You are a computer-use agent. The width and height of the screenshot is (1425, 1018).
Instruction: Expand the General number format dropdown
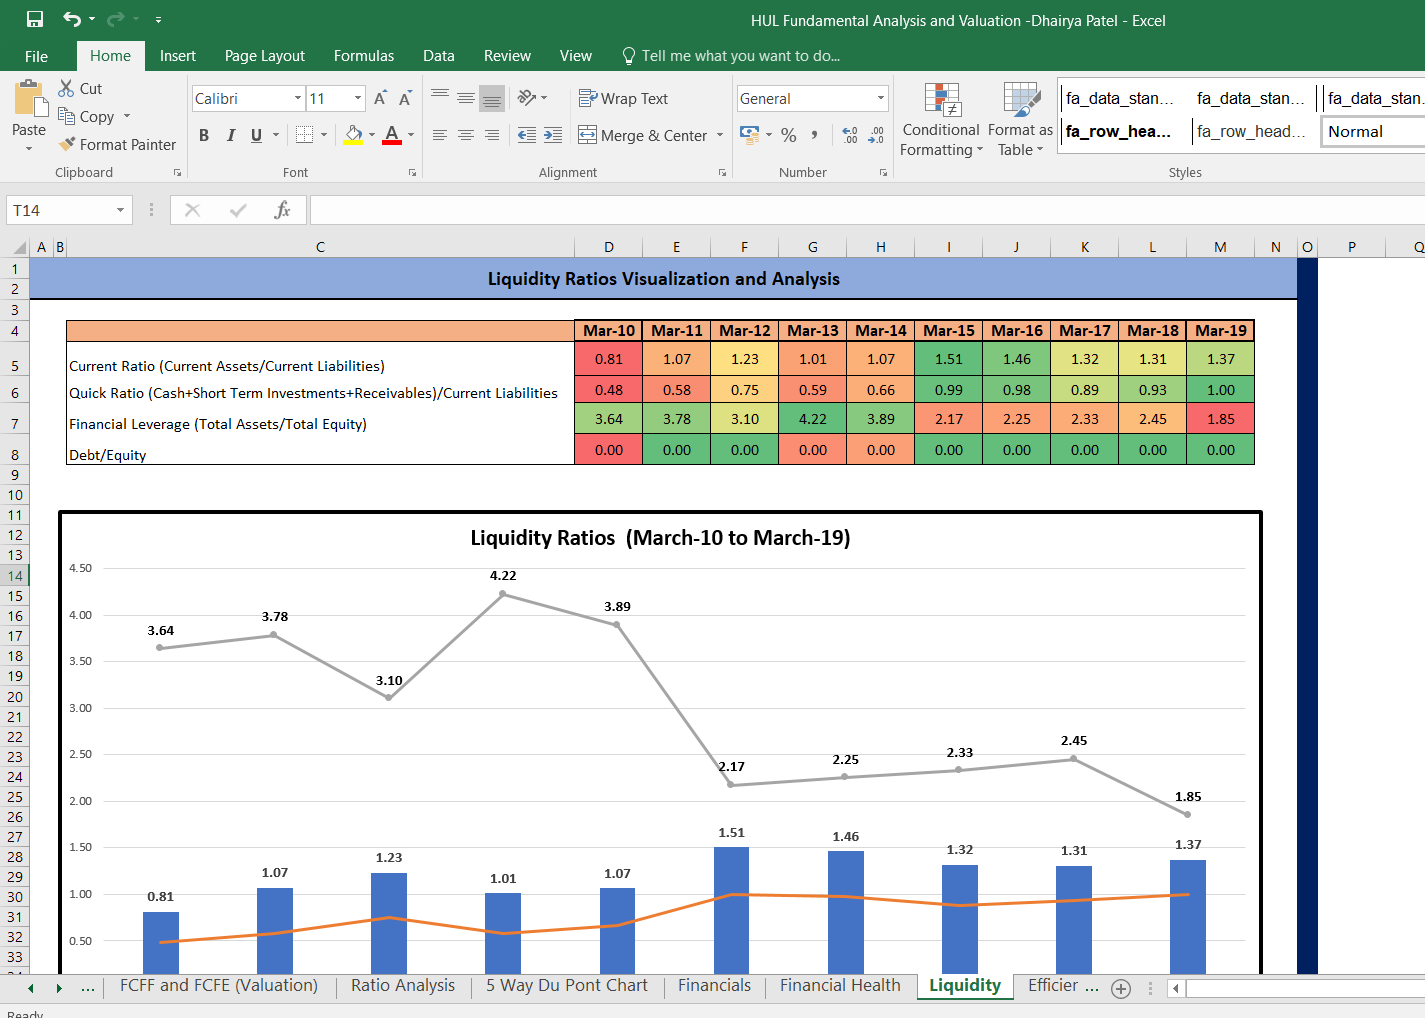point(881,98)
